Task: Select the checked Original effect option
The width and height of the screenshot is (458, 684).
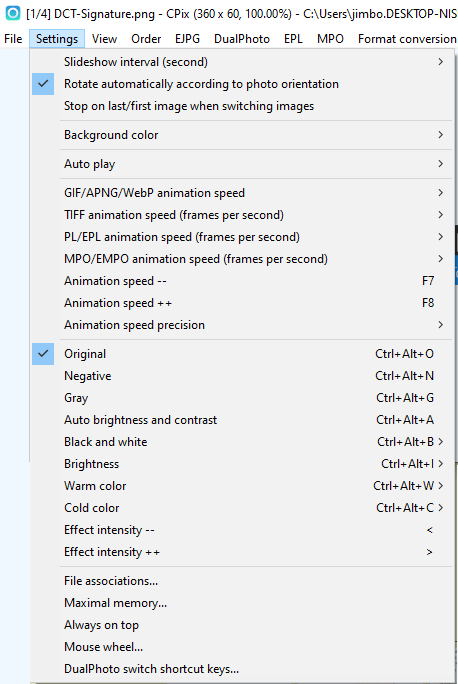Action: coord(242,354)
